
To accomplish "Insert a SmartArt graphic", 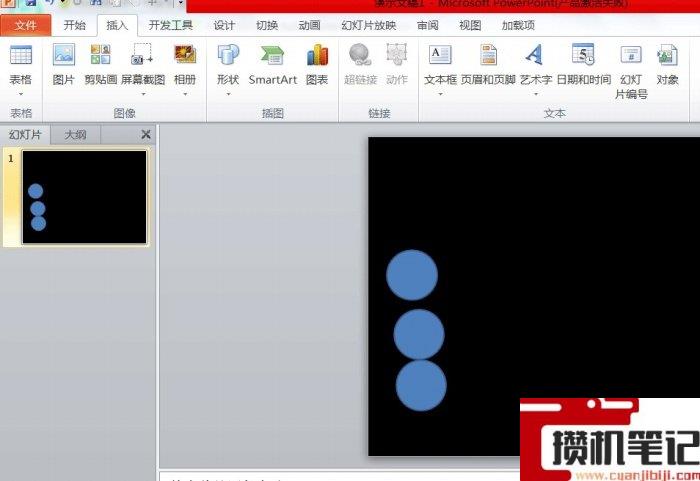I will click(273, 64).
